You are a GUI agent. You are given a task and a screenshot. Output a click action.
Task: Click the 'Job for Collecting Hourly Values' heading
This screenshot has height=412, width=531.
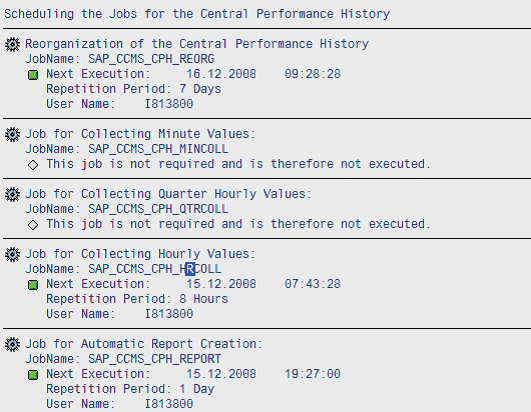click(140, 254)
